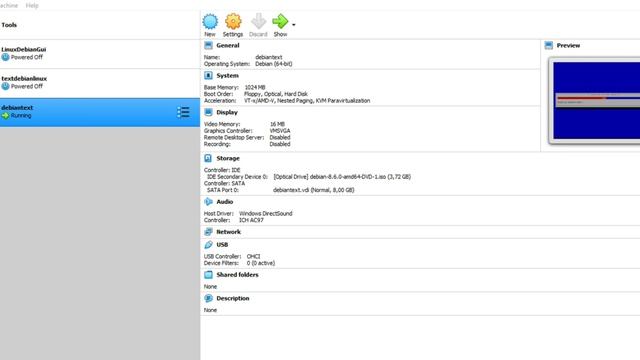Viewport: 640px width, 360px height.
Task: Click the Remote Desktop Server Disabled value
Action: [280, 138]
